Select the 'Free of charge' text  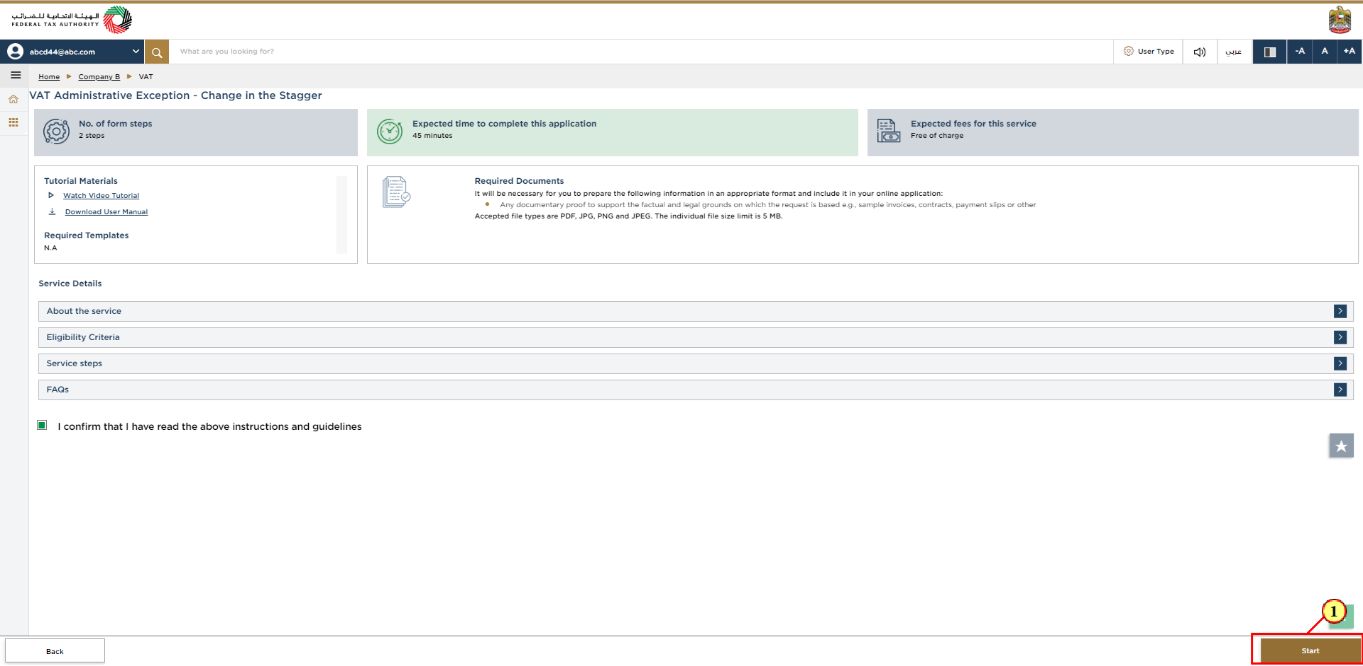[937, 136]
